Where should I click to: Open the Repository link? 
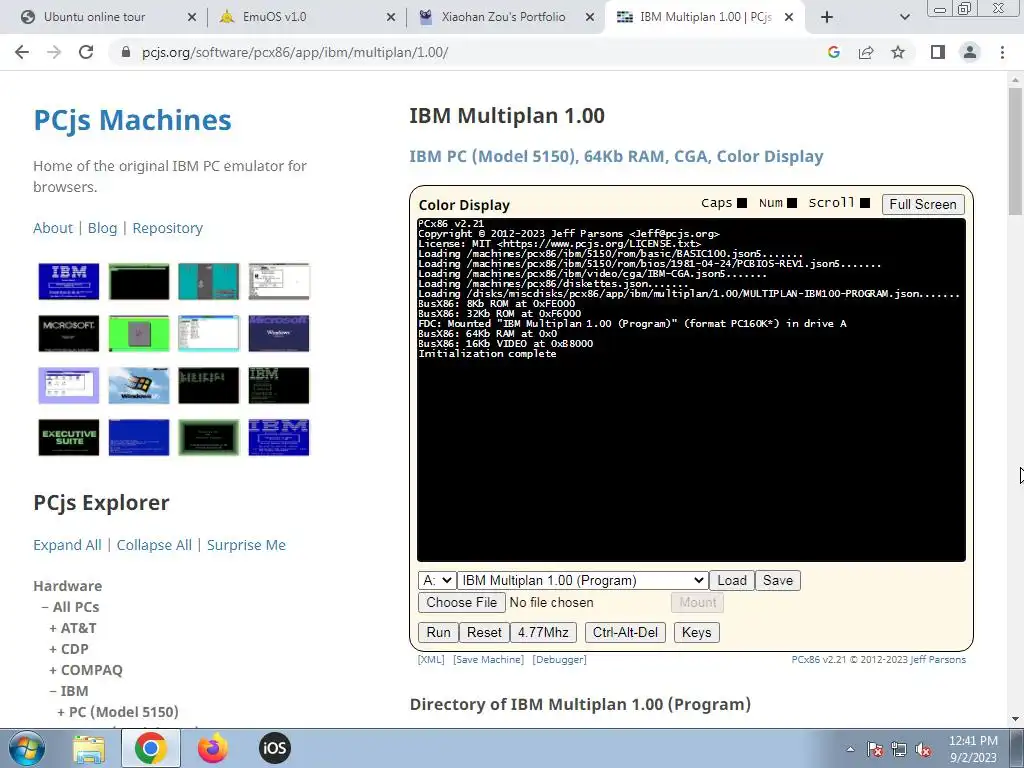(168, 228)
